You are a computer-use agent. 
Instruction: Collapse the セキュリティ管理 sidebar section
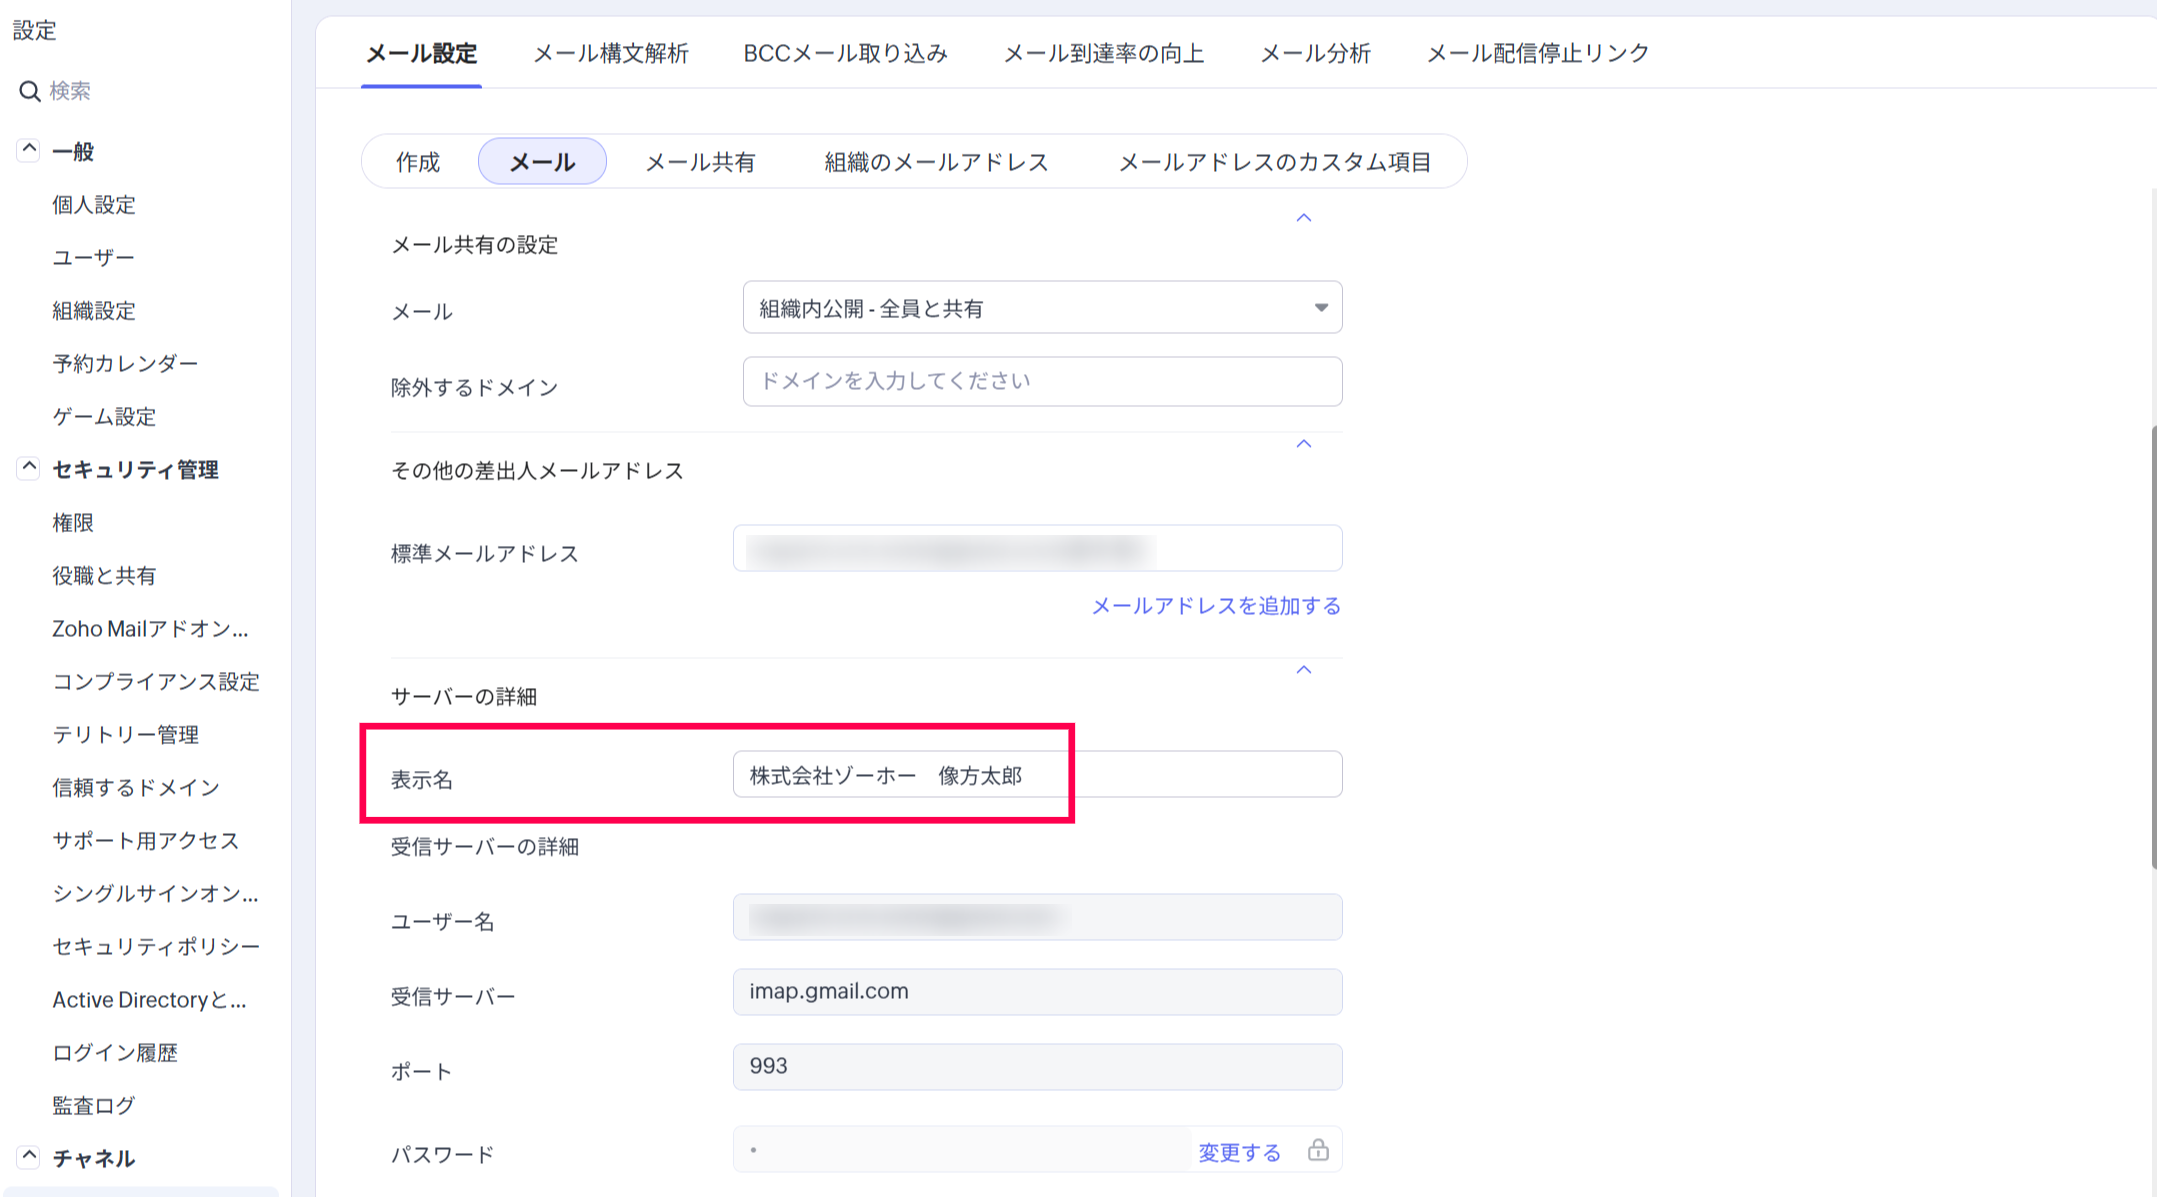point(28,468)
